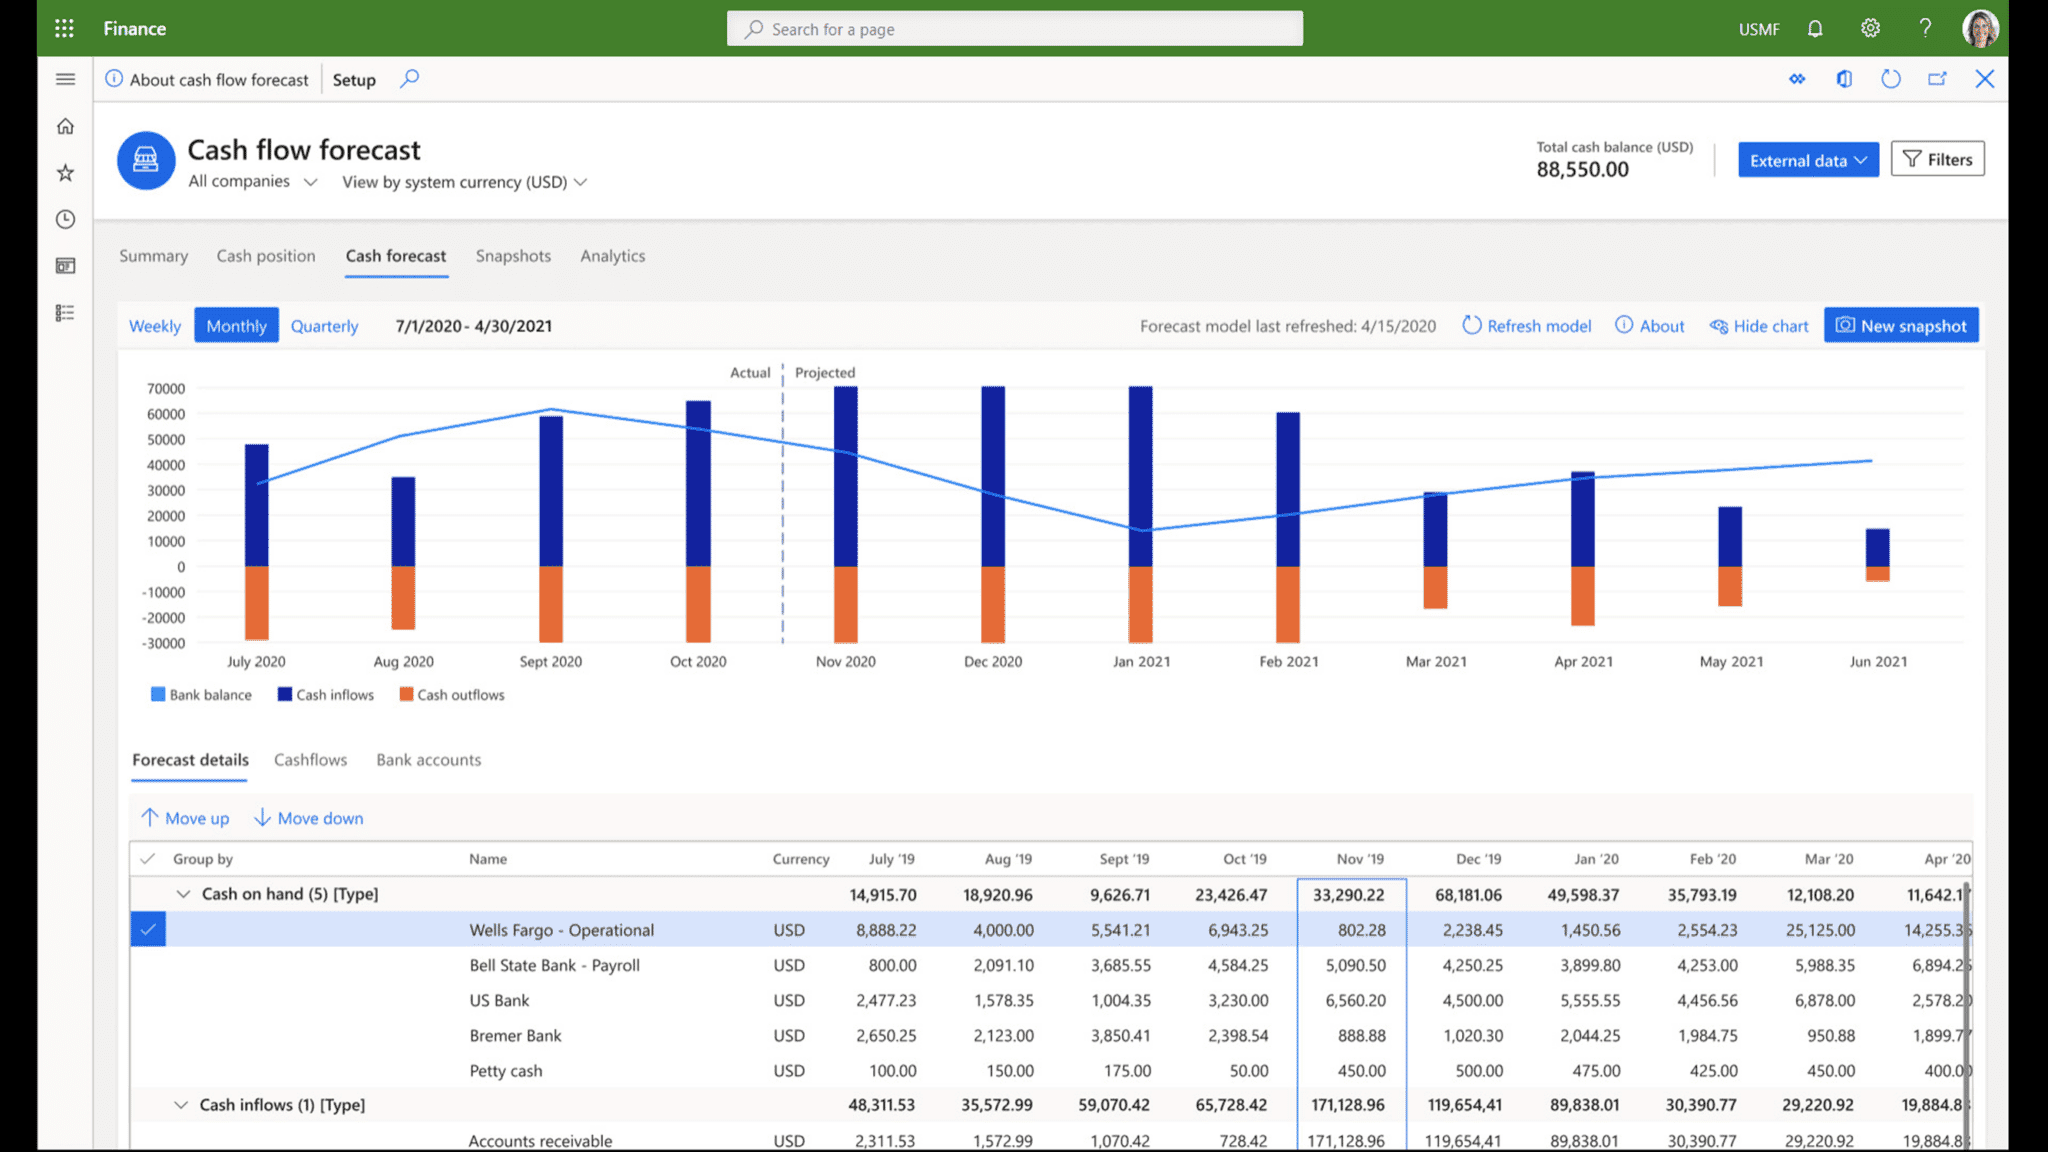This screenshot has height=1152, width=2048.
Task: Open Workspaces icon in sidebar
Action: click(x=65, y=266)
